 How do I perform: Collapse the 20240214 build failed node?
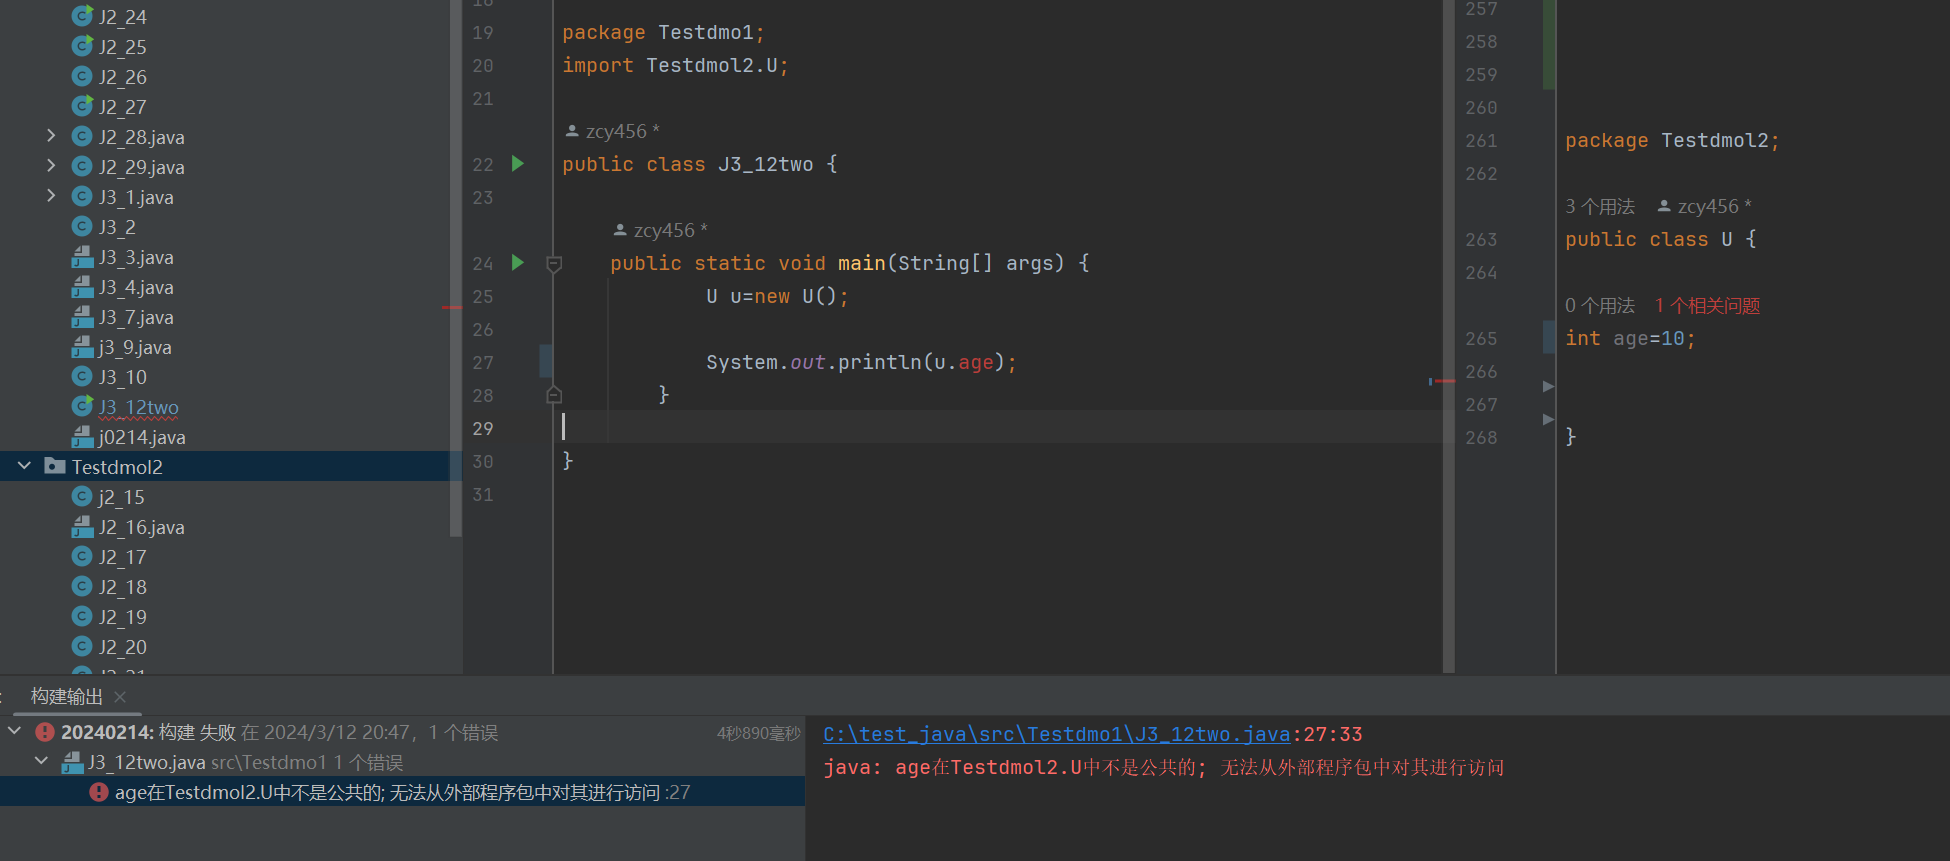click(x=15, y=731)
